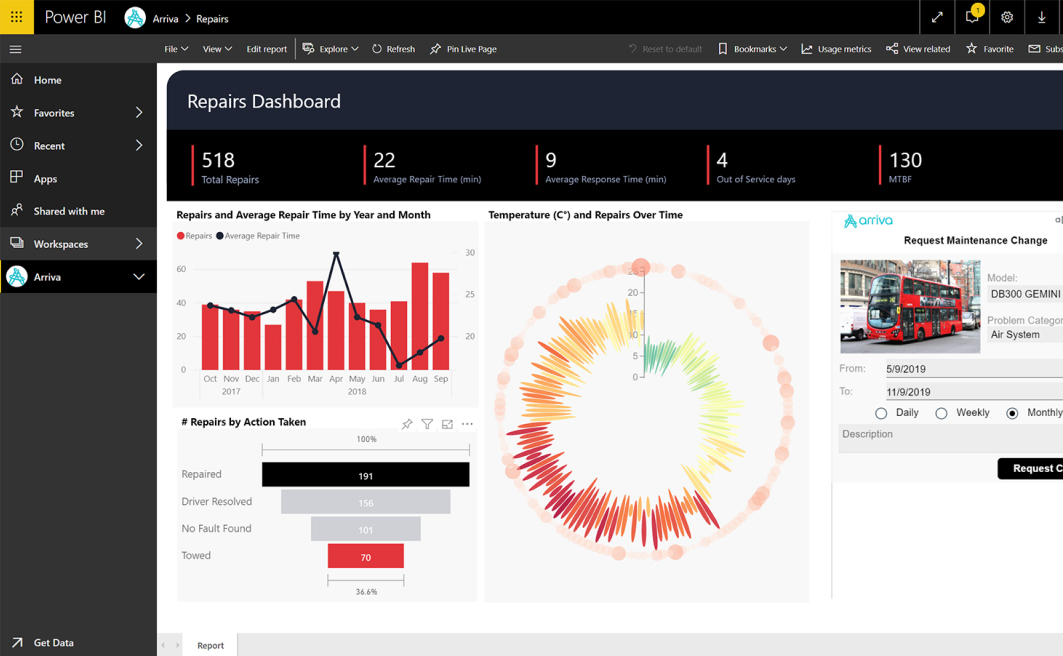Select the Daily radio button
This screenshot has height=656, width=1063.
(x=881, y=413)
